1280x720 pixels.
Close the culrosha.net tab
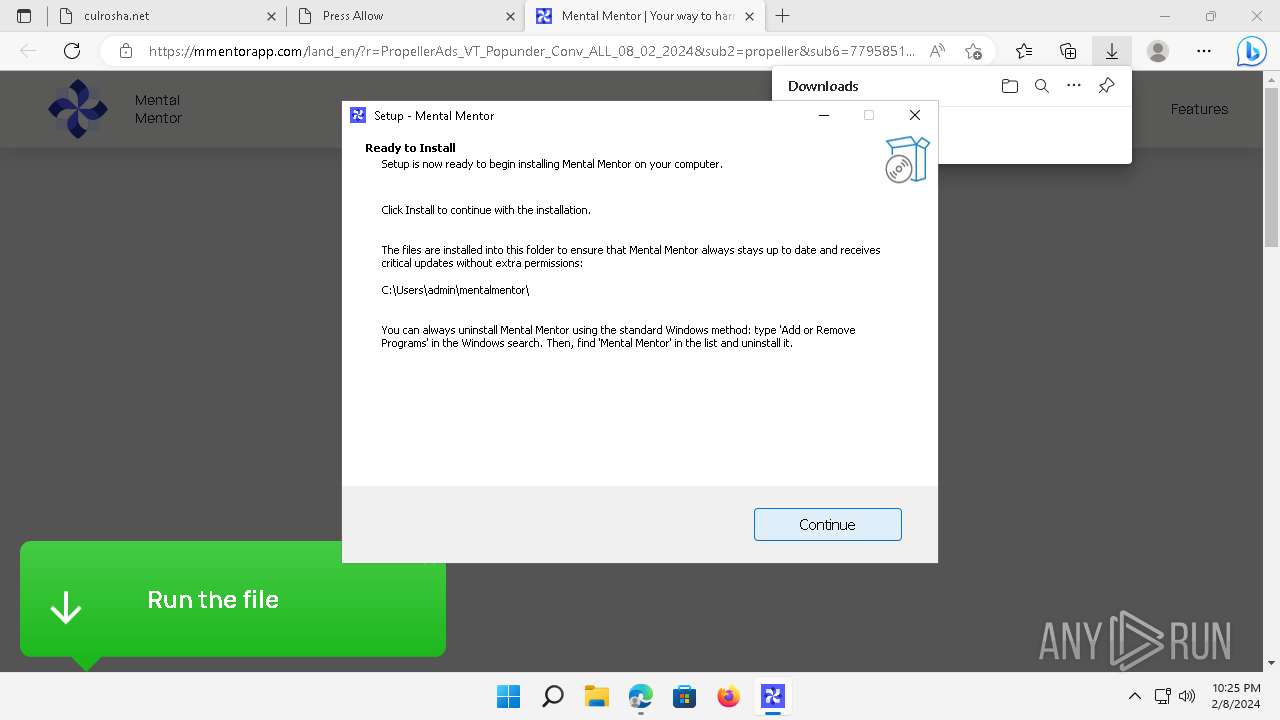272,16
